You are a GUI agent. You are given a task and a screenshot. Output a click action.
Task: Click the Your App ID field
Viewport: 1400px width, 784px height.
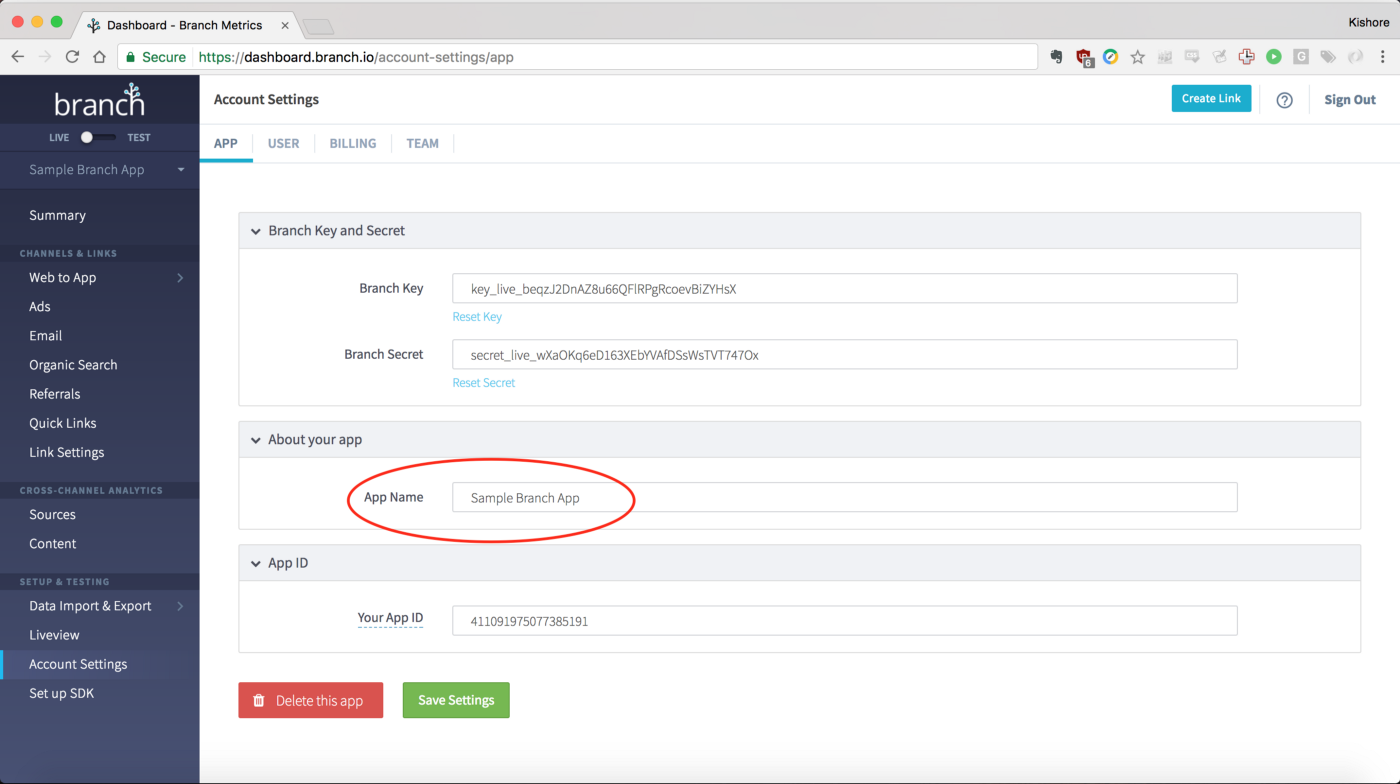[x=845, y=621]
